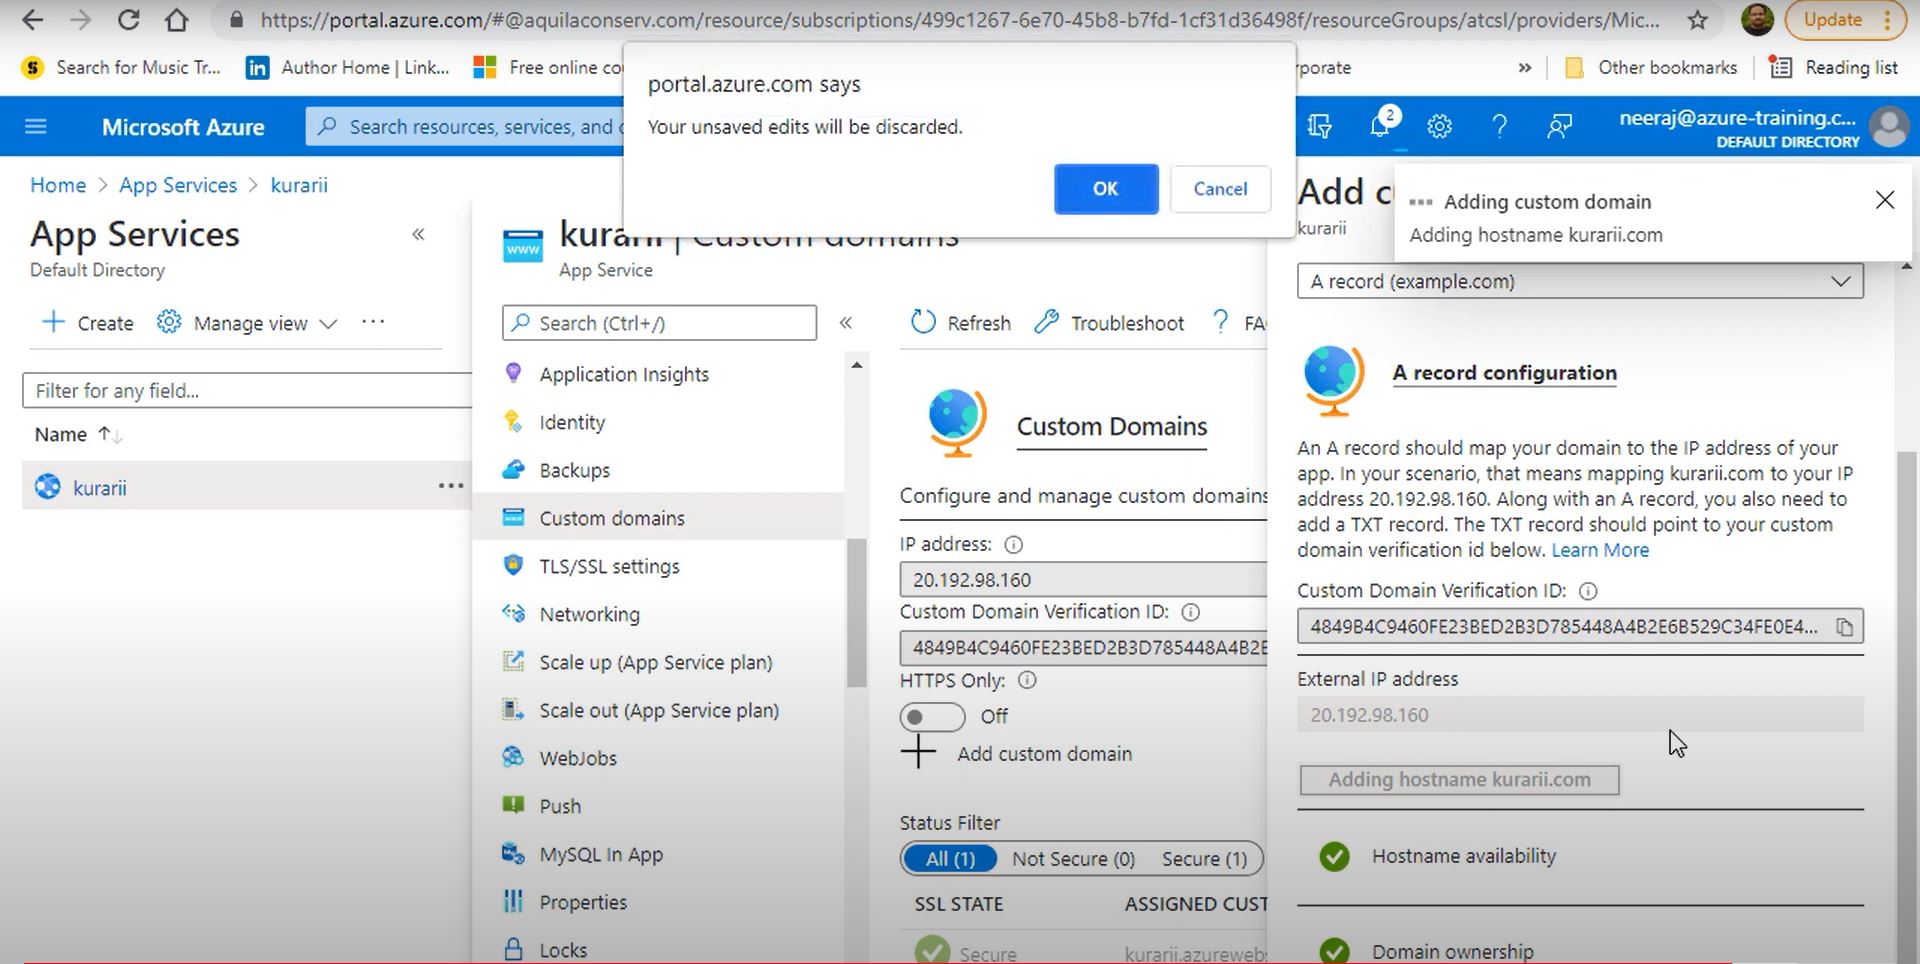1920x964 pixels.
Task: Open the browser Reading list
Action: 1834,67
